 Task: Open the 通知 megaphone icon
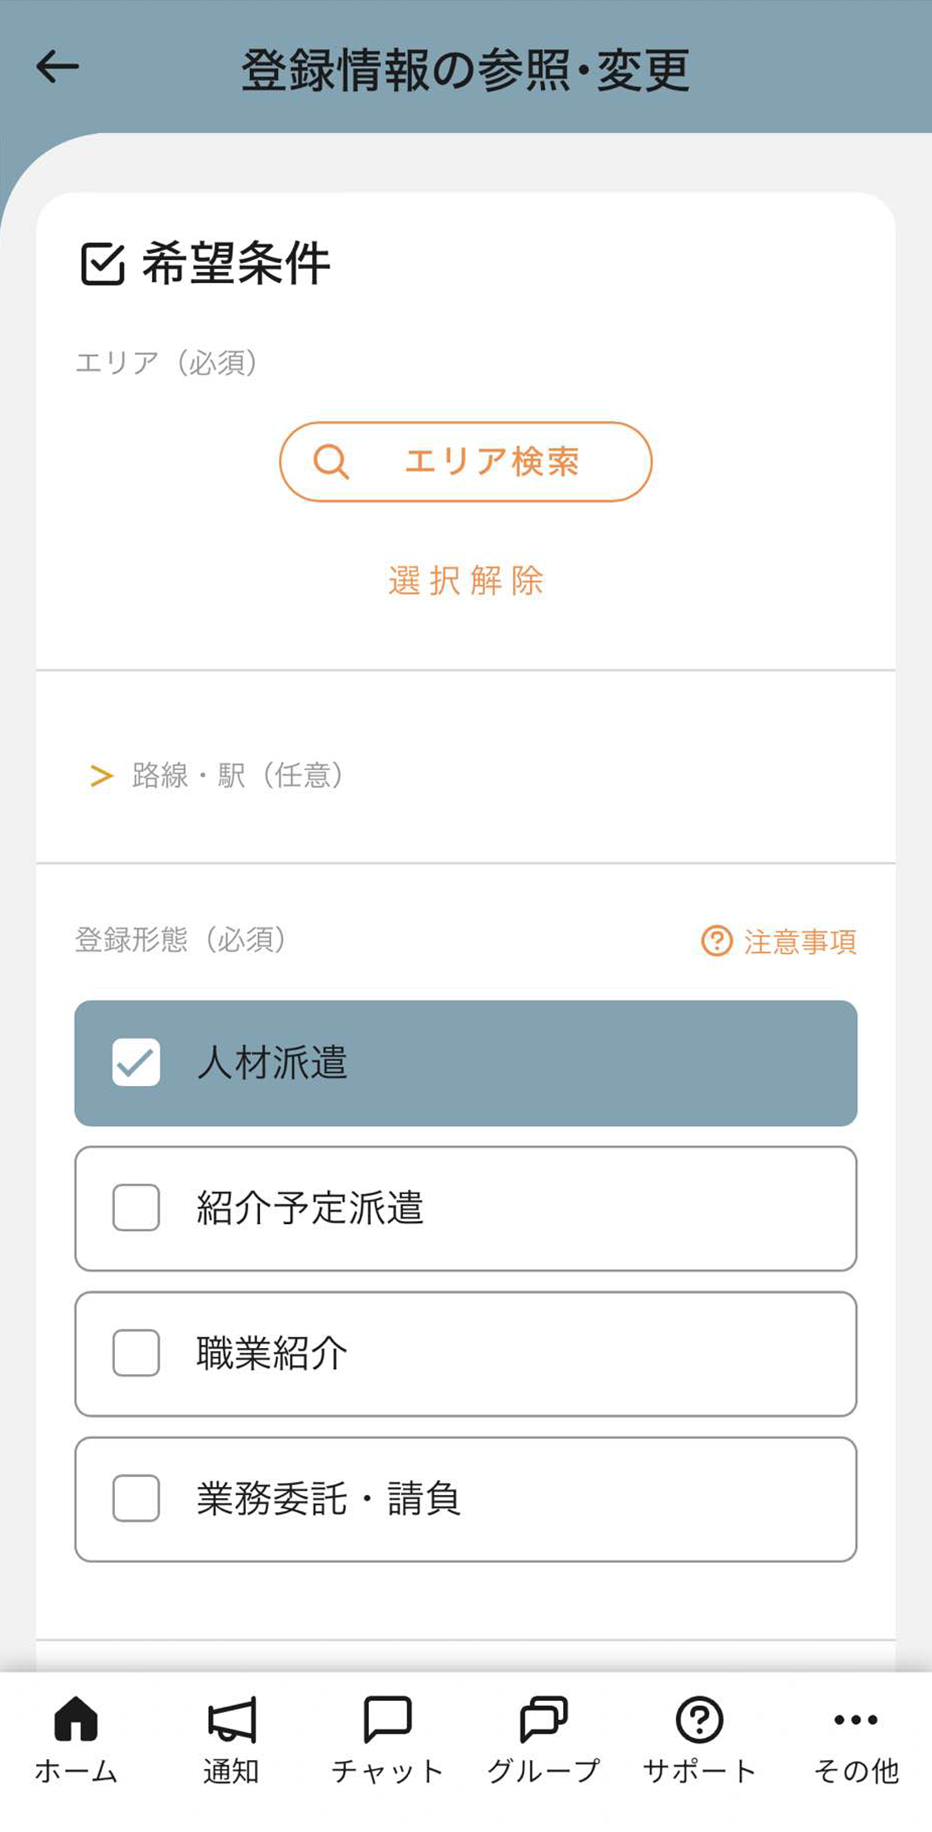tap(232, 1719)
